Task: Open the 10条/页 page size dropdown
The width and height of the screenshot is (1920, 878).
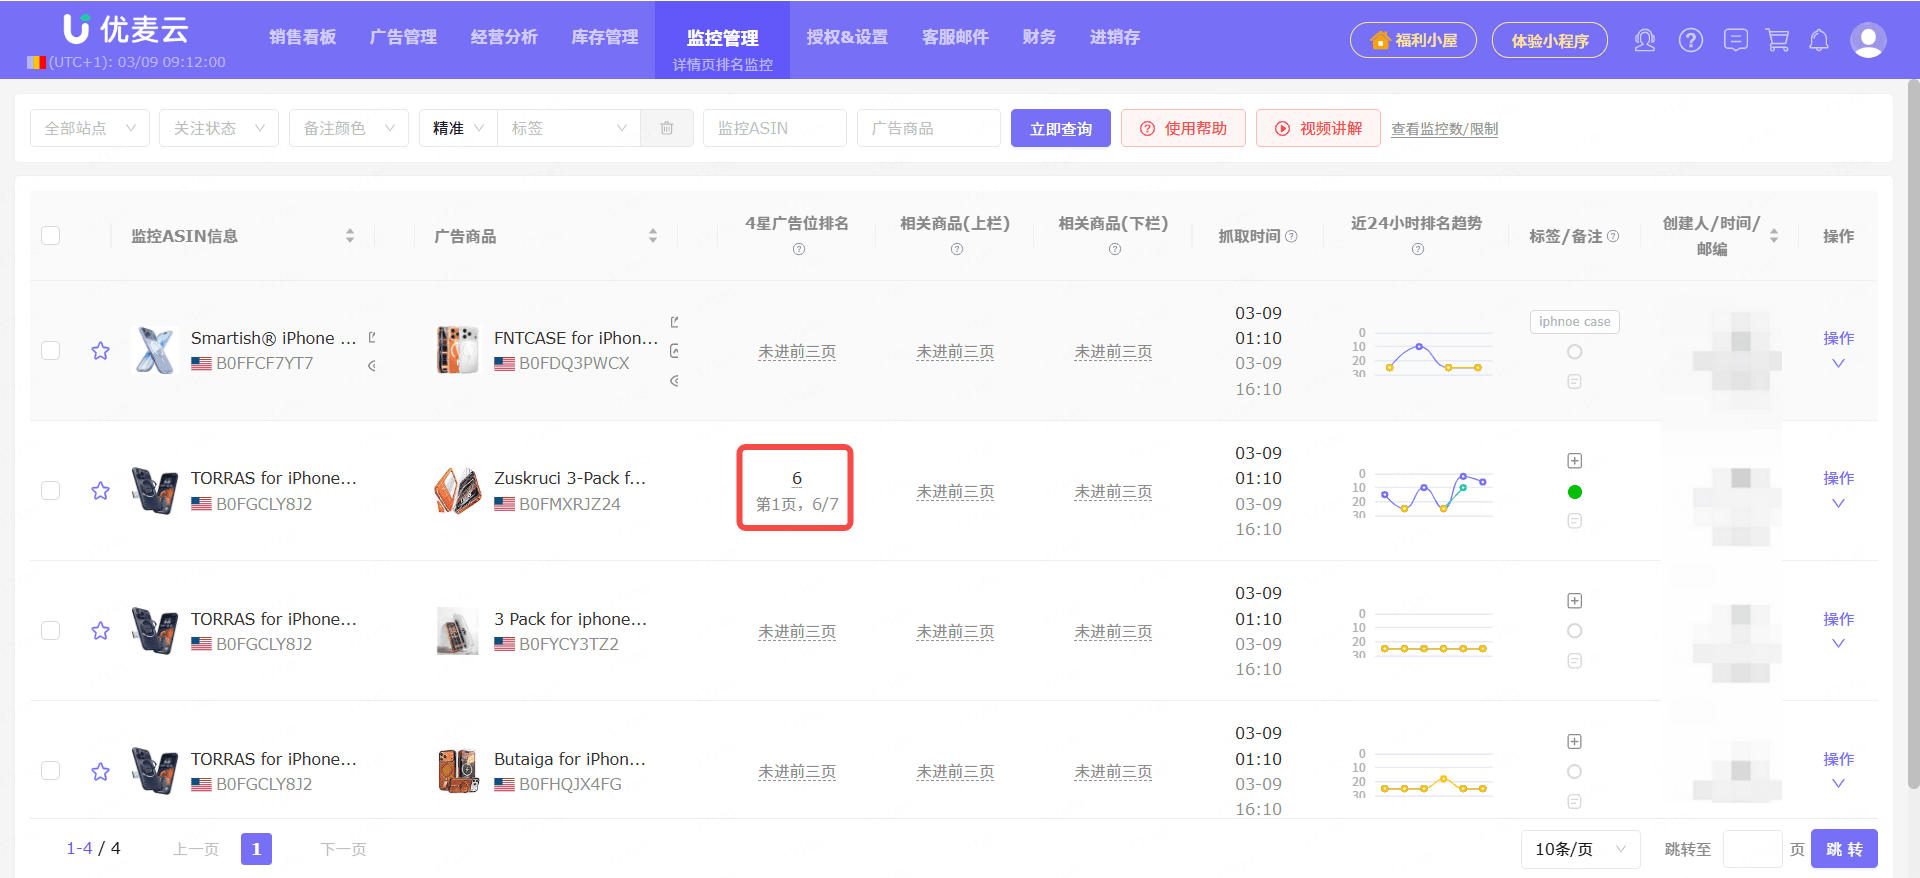Action: pos(1581,849)
